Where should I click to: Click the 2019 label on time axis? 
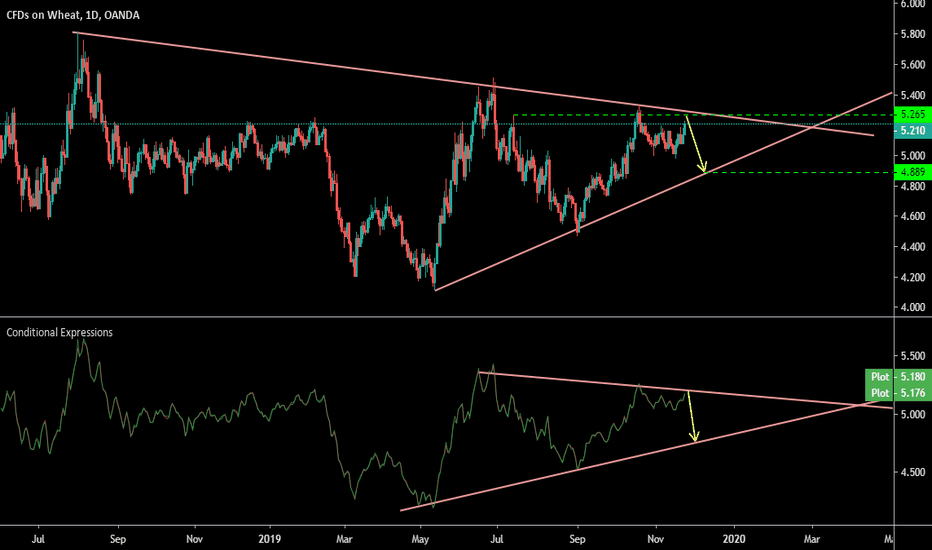tap(269, 539)
